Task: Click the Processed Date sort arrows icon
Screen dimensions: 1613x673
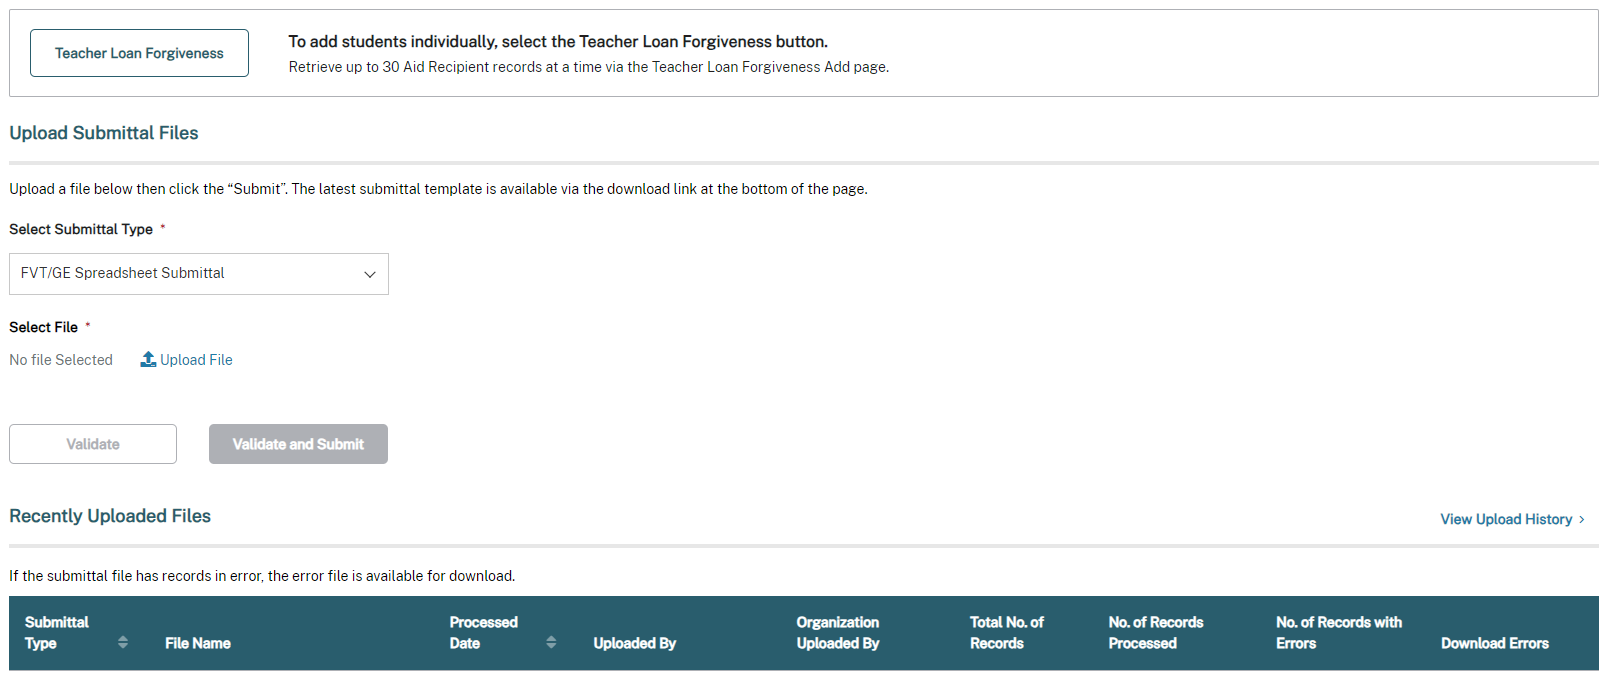Action: point(551,642)
